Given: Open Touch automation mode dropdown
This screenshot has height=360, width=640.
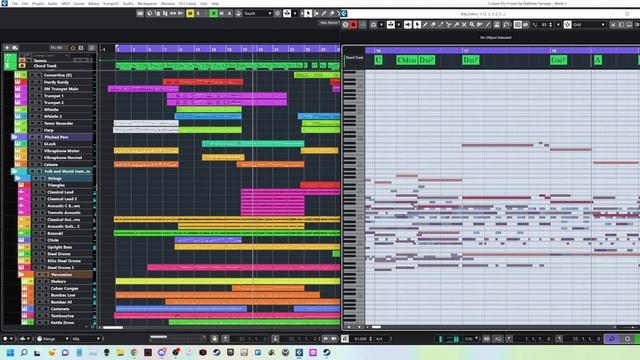Looking at the screenshot, I should click(258, 13).
